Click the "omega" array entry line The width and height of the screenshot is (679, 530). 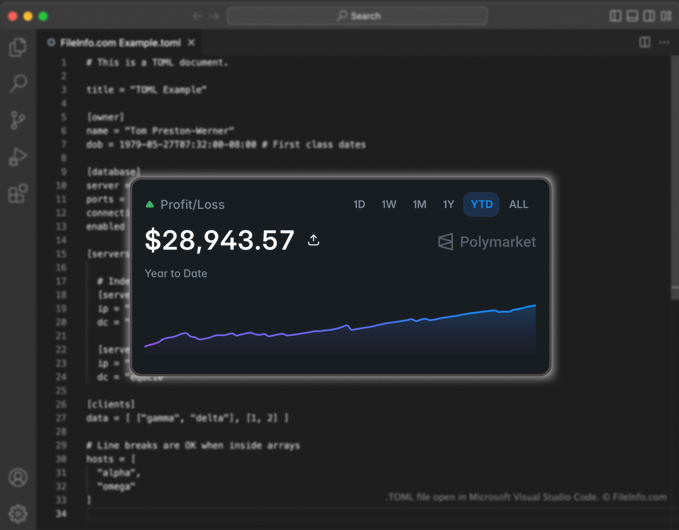point(116,487)
